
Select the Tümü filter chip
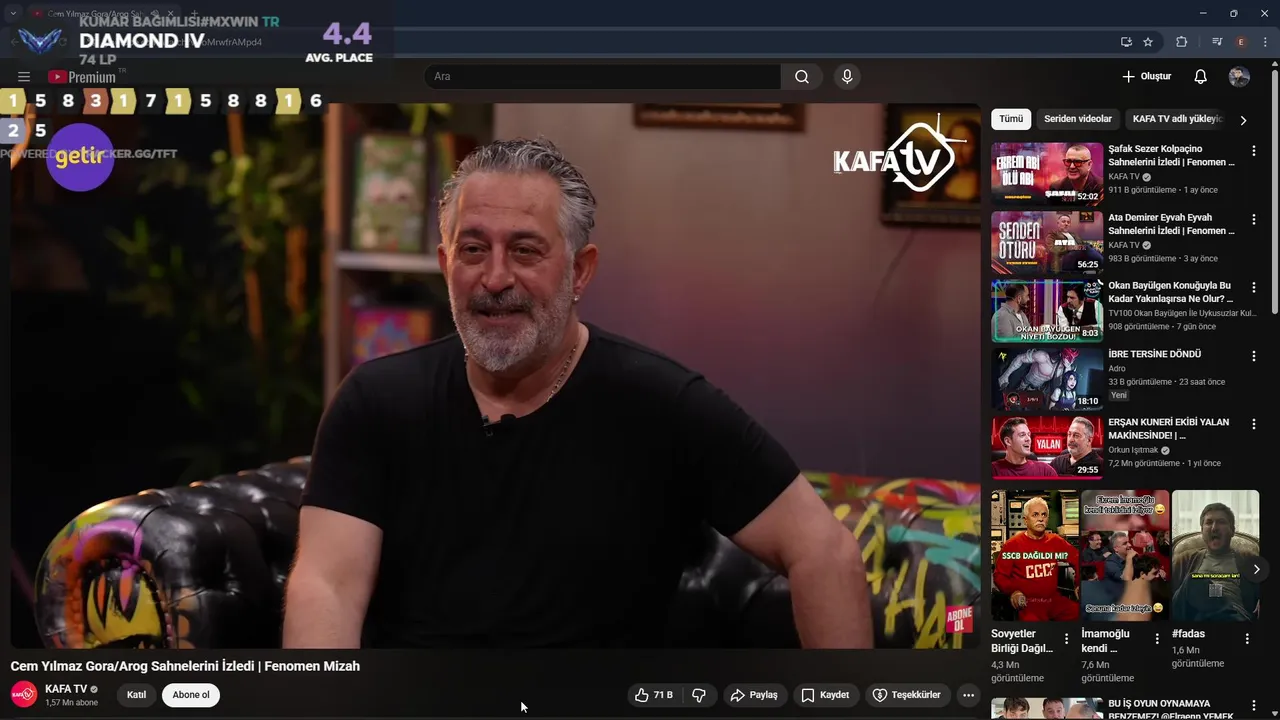coord(1011,119)
